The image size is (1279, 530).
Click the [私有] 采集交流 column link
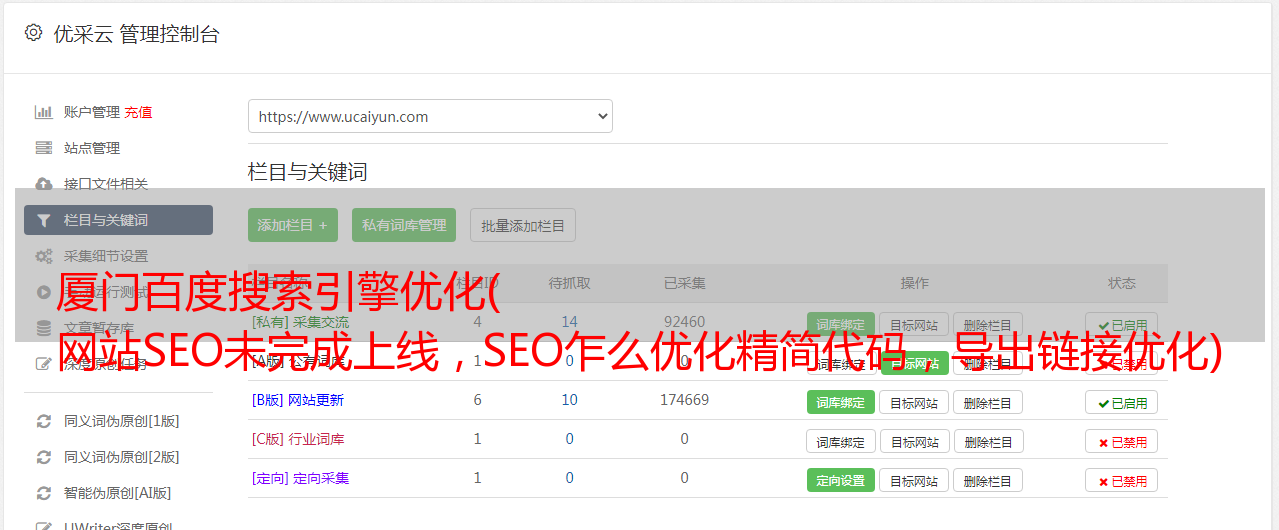pos(301,322)
